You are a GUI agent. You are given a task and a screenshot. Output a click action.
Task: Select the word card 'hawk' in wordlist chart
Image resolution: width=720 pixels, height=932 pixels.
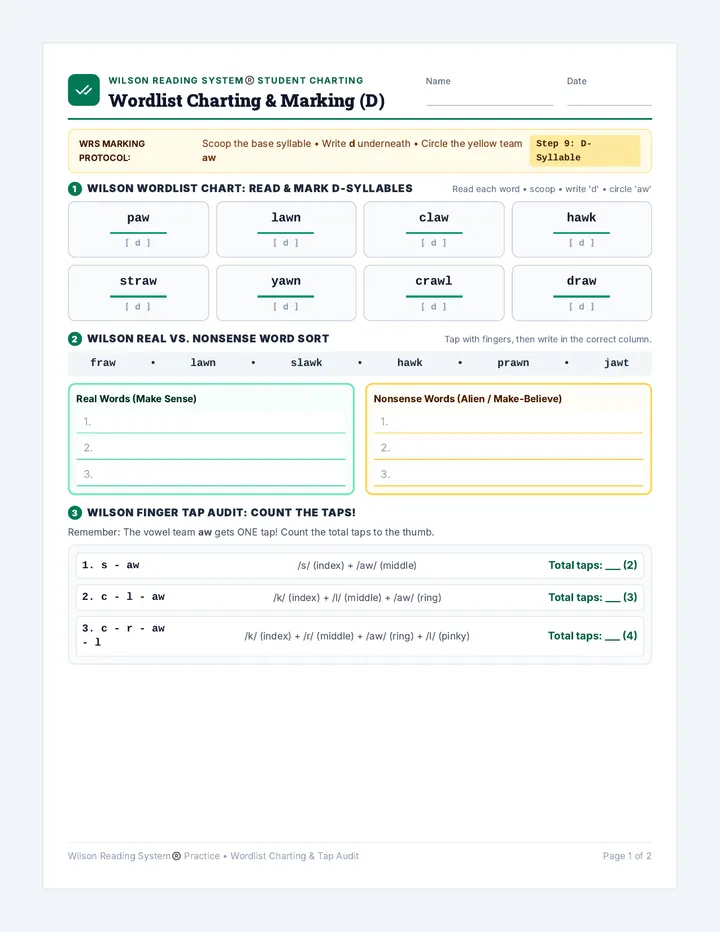tap(581, 229)
